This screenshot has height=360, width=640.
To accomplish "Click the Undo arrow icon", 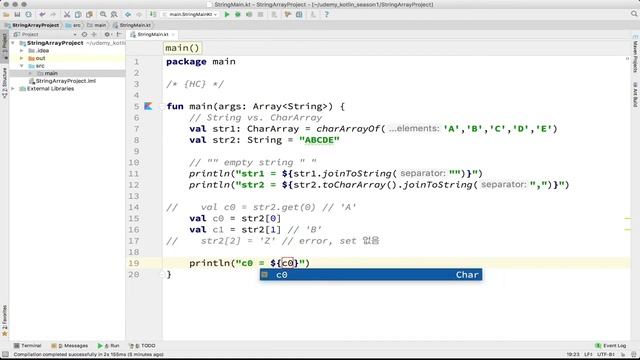I will 42,14.
